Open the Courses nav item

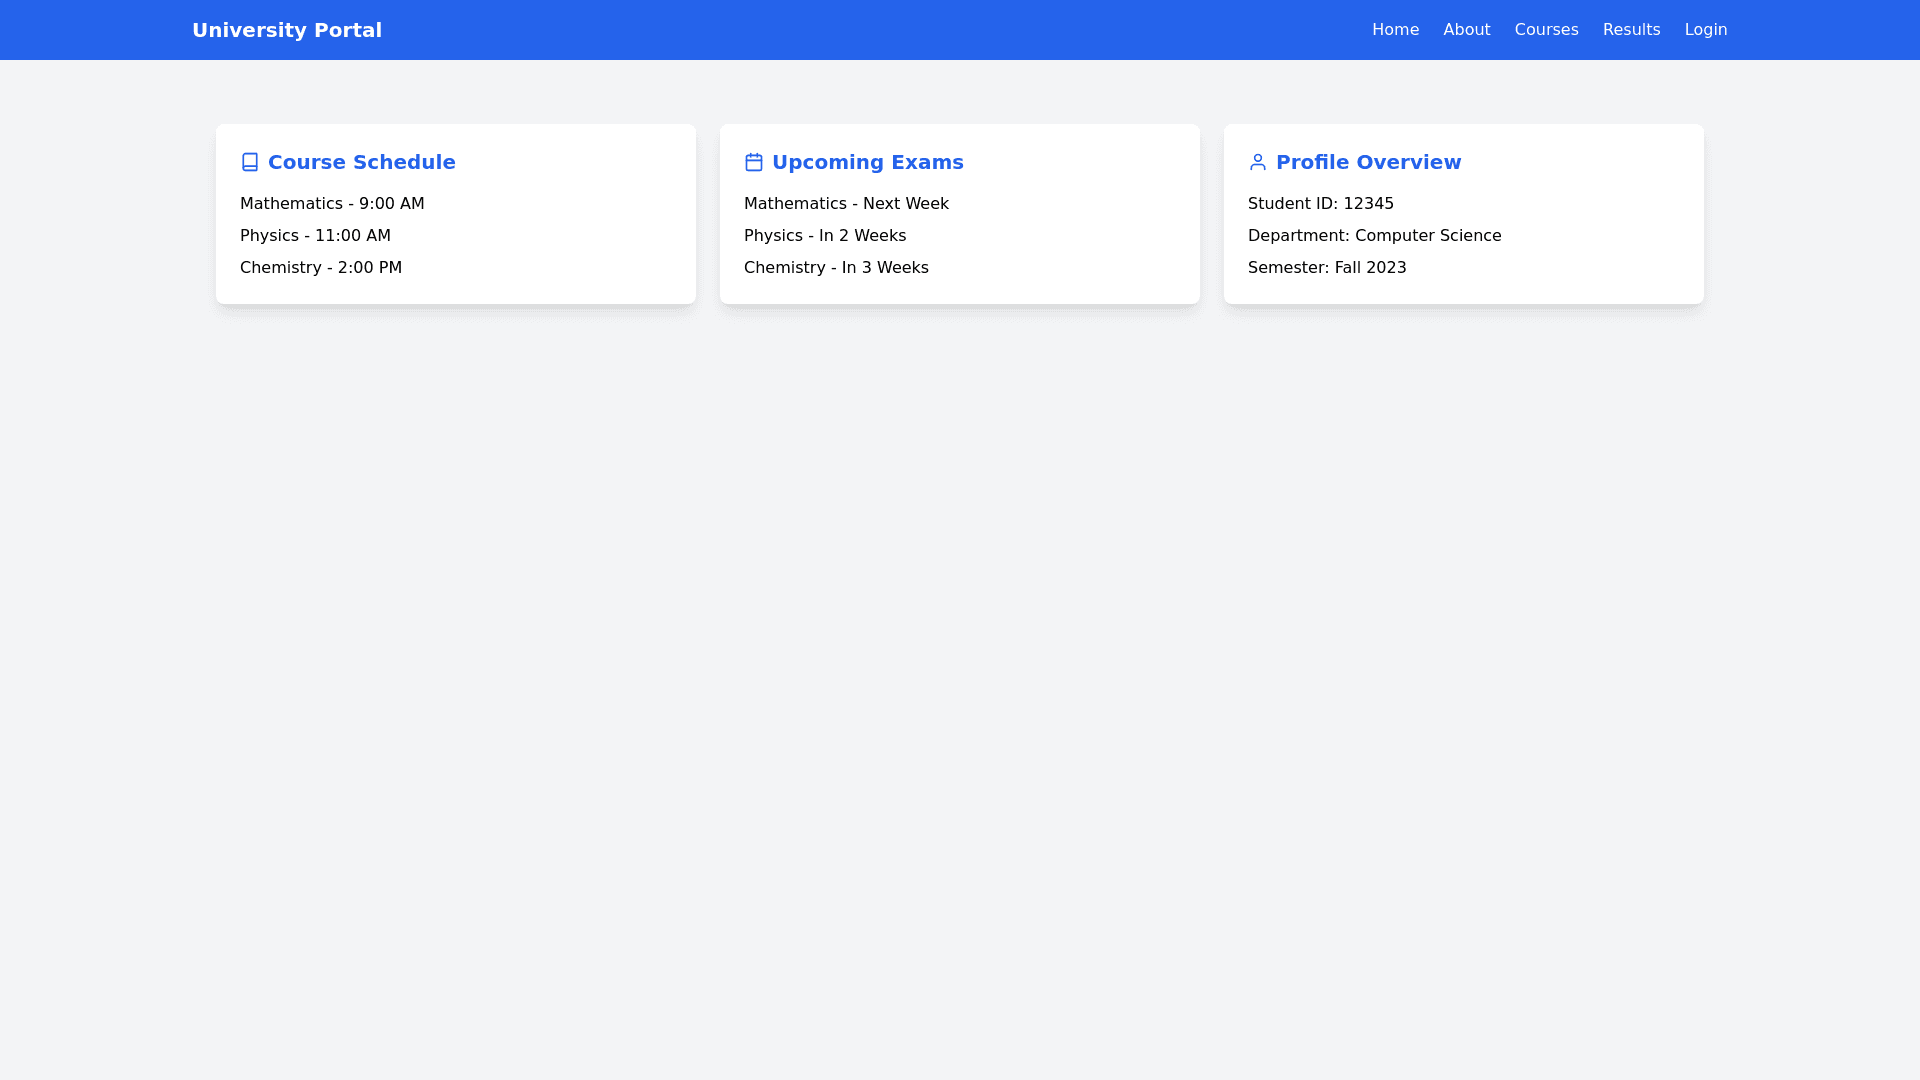click(1546, 30)
